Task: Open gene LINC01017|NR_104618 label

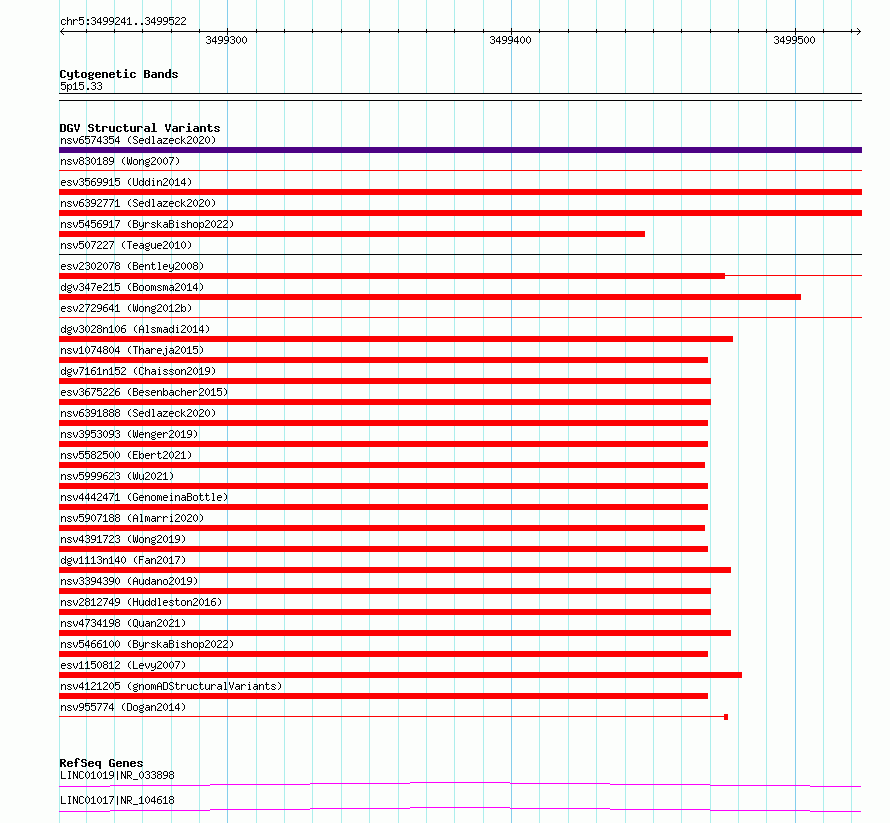Action: [x=117, y=800]
